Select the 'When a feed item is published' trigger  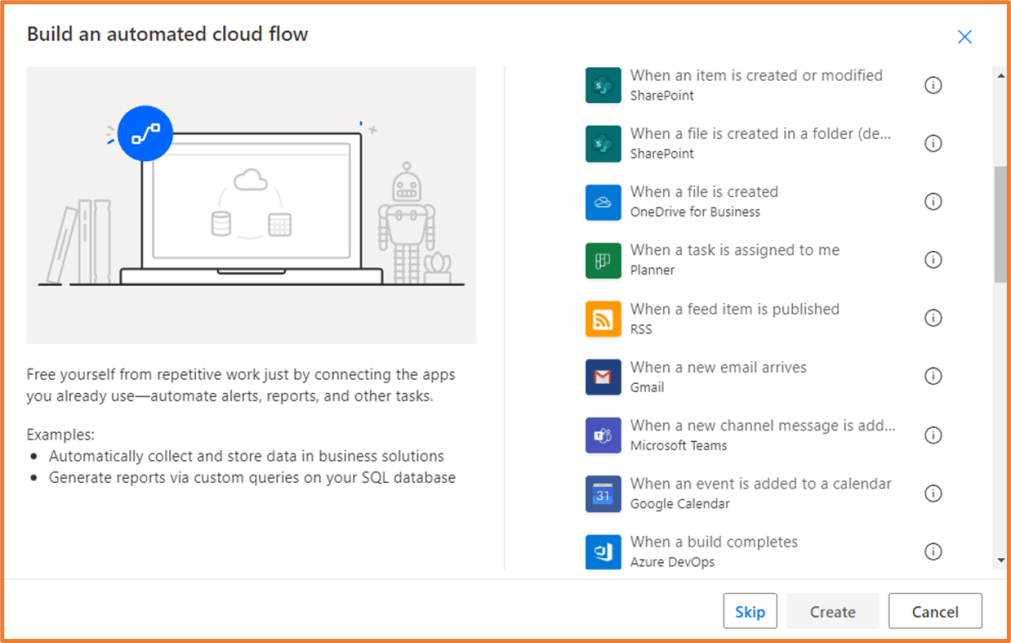coord(735,309)
